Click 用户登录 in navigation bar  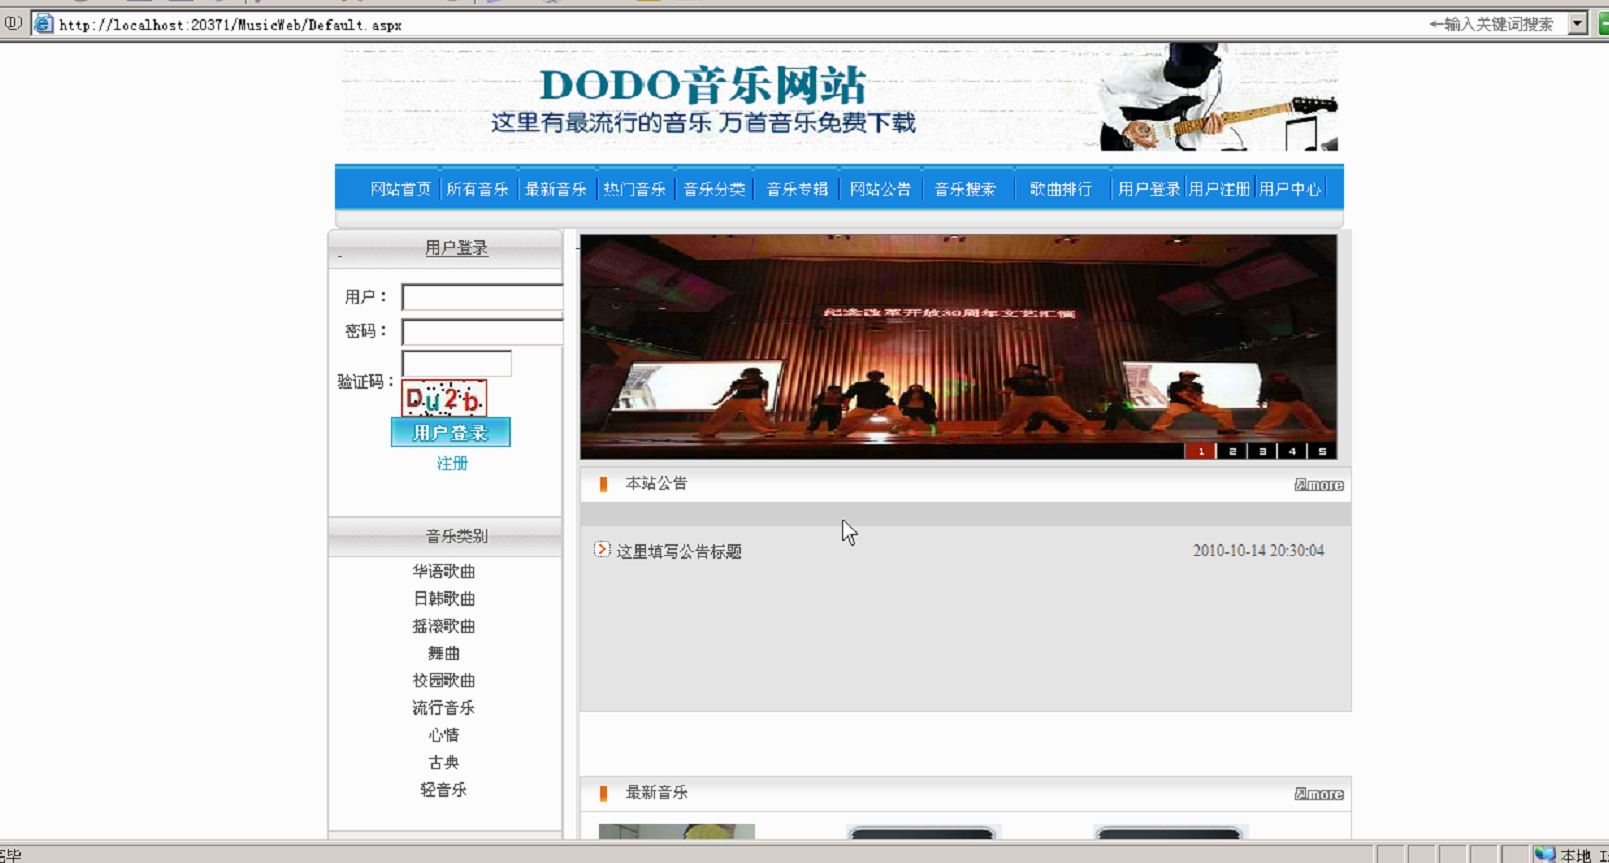(1149, 189)
